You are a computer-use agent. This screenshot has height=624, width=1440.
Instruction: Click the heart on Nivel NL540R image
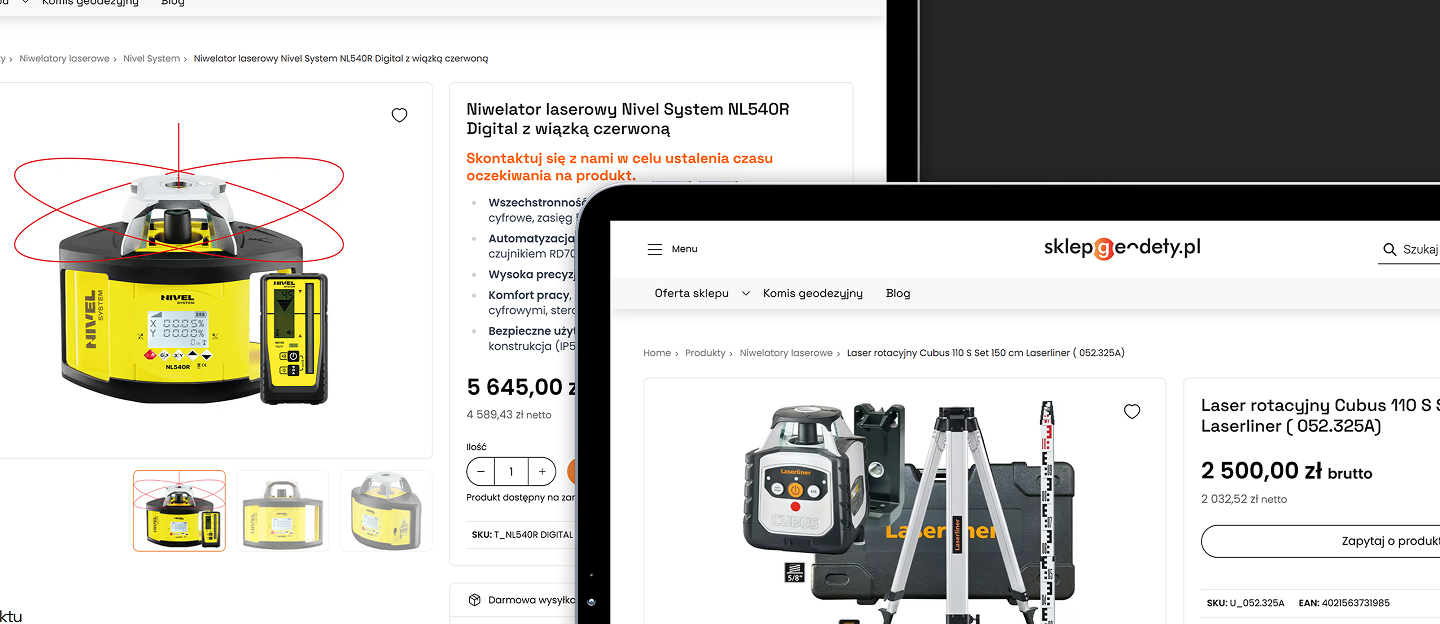pos(399,115)
